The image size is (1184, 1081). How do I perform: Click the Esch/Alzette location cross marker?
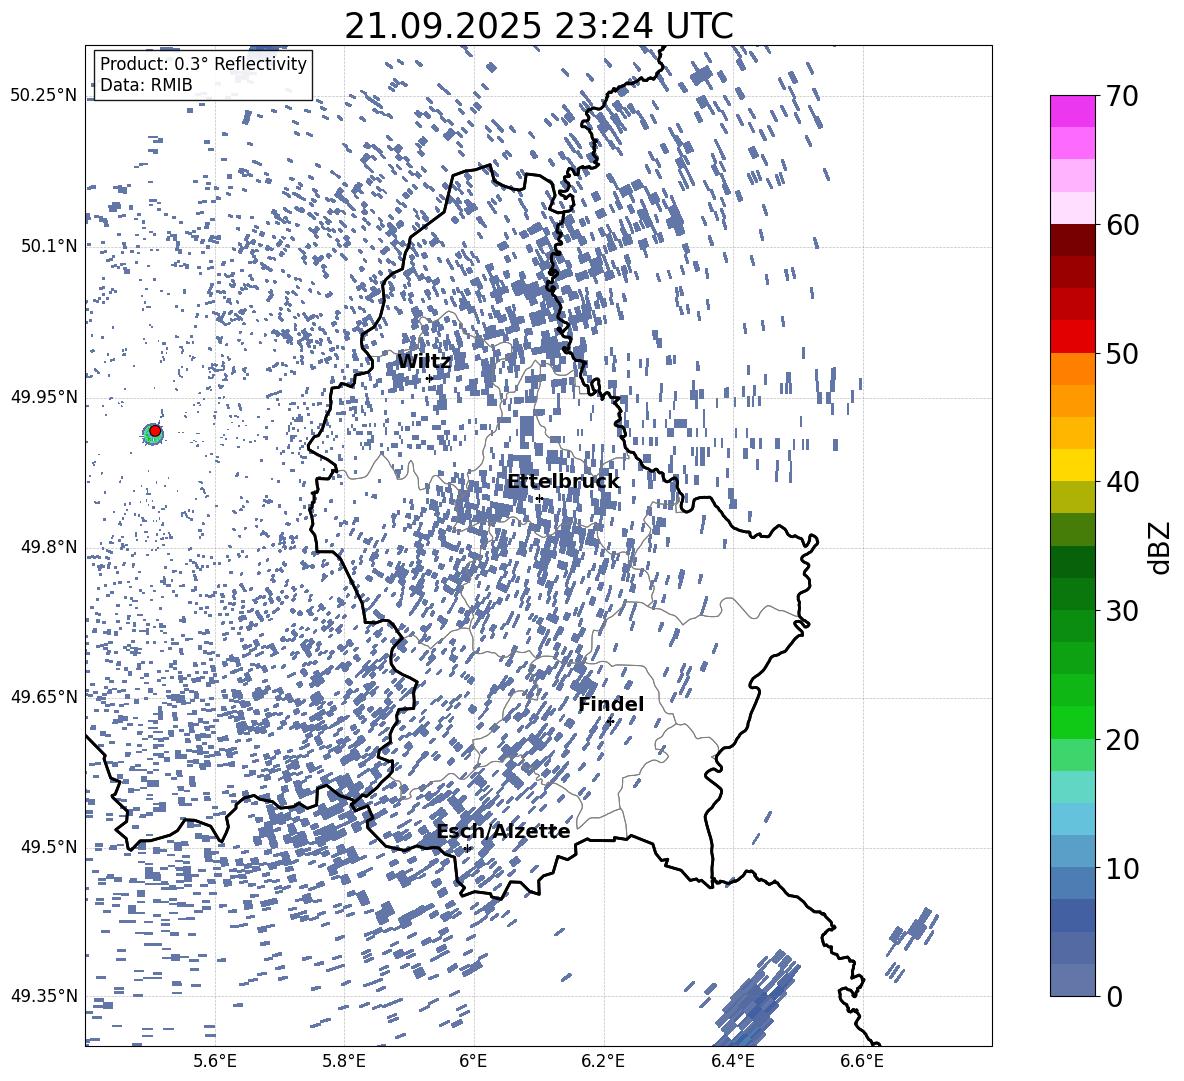(467, 848)
